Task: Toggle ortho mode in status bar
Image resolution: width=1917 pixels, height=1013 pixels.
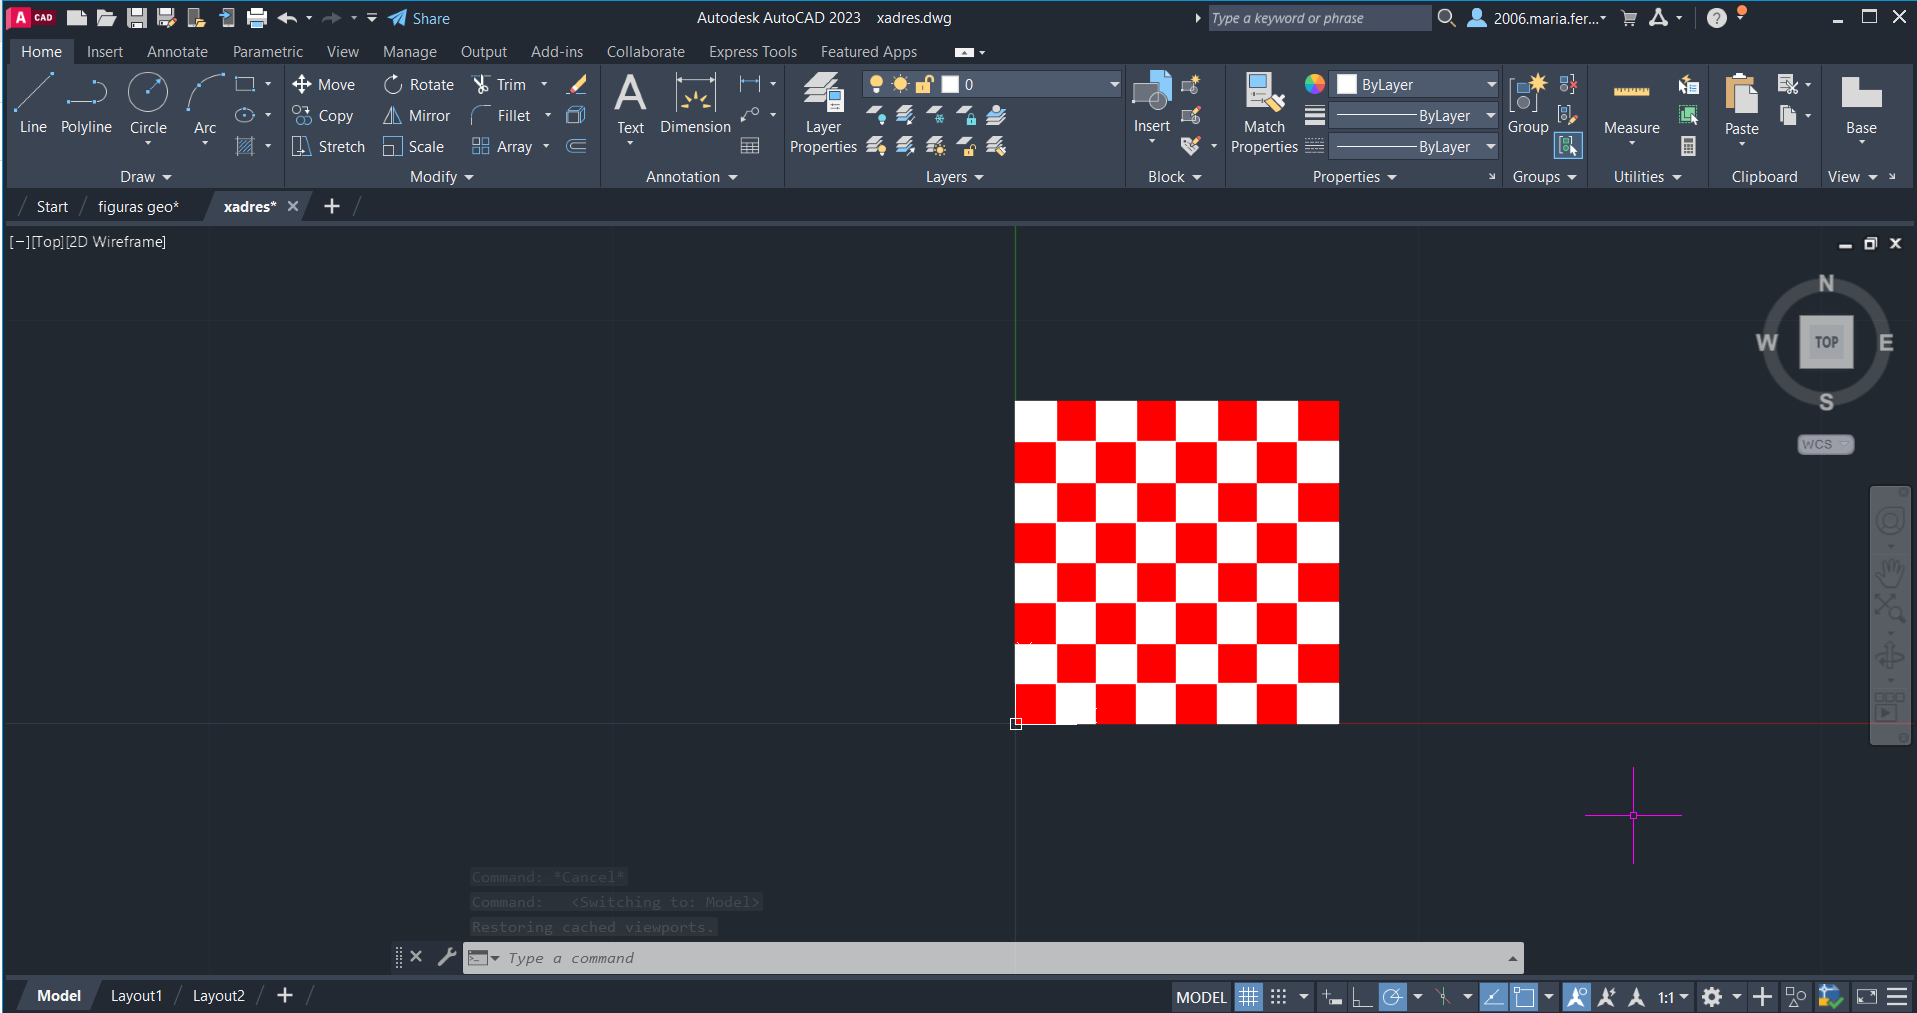Action: click(x=1362, y=997)
